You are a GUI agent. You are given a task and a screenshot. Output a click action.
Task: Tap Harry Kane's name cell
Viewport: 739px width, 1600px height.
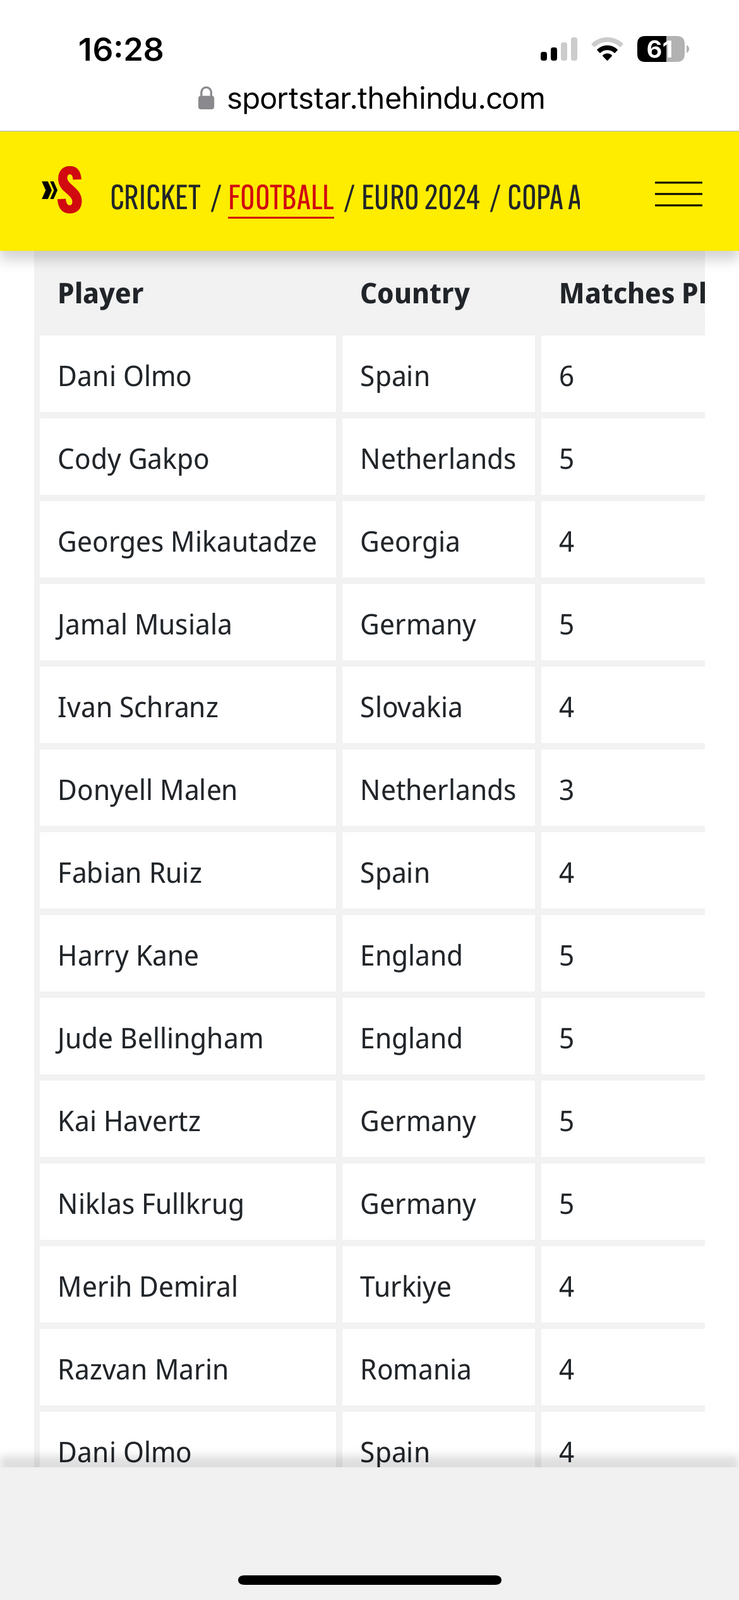tap(128, 956)
